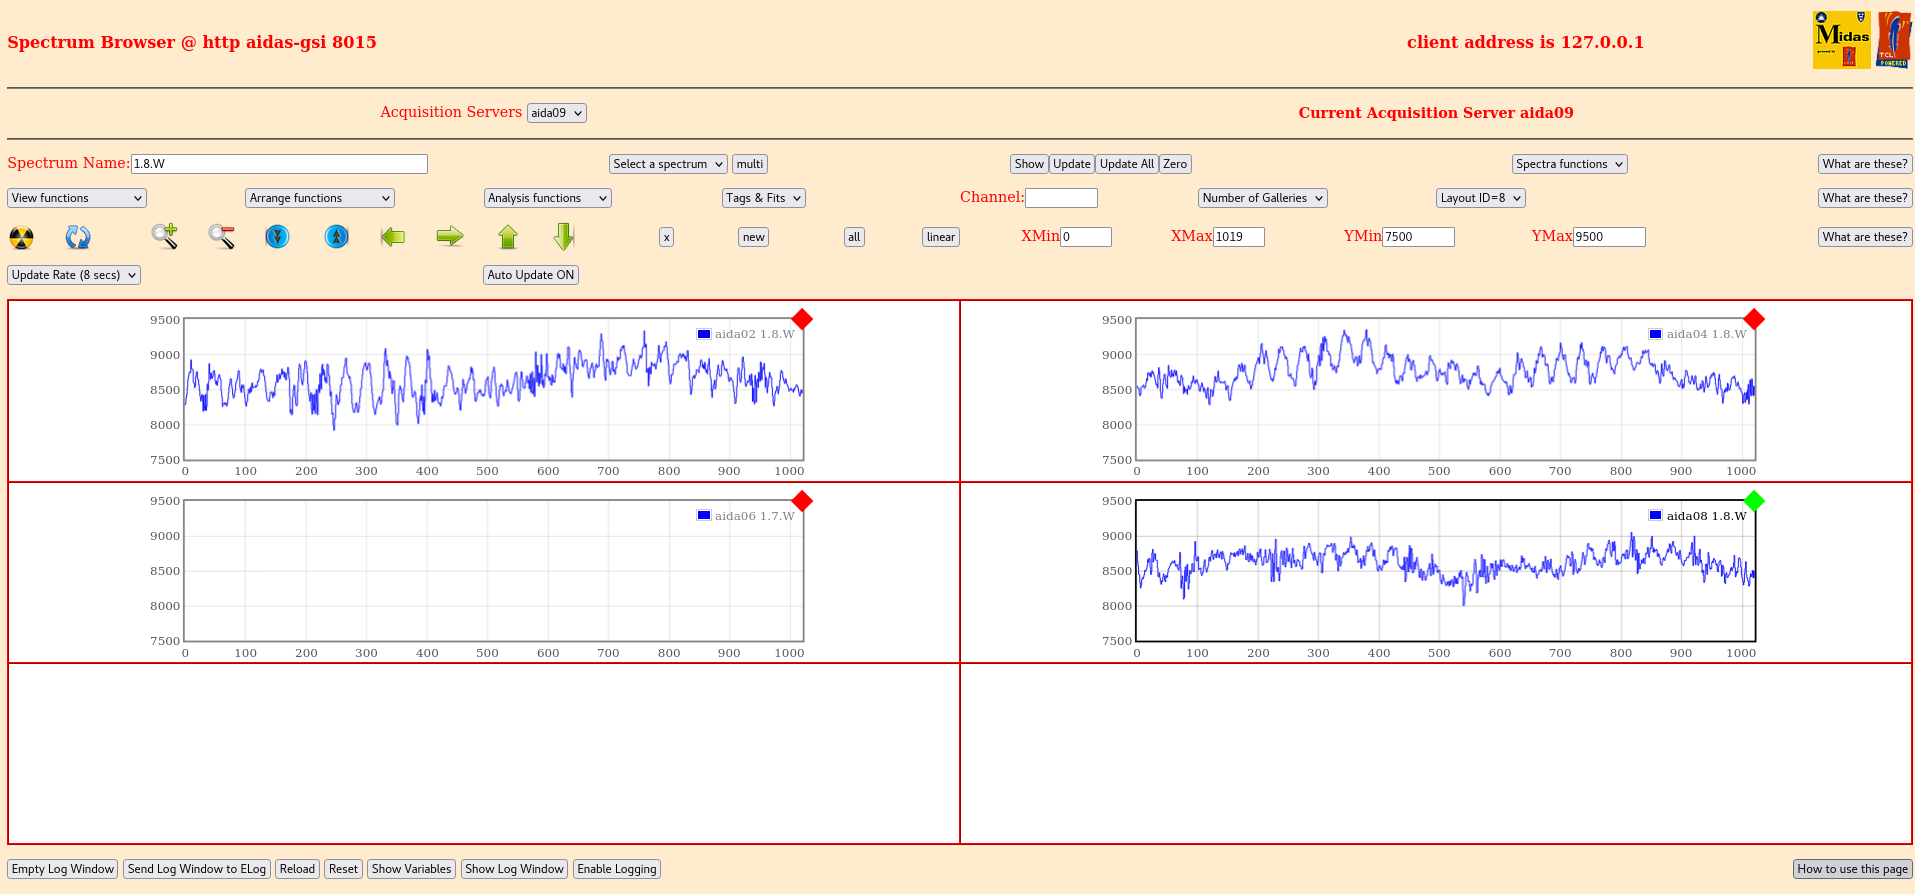Click the Spectrum Name input field
This screenshot has height=894, width=1915.
pos(279,164)
